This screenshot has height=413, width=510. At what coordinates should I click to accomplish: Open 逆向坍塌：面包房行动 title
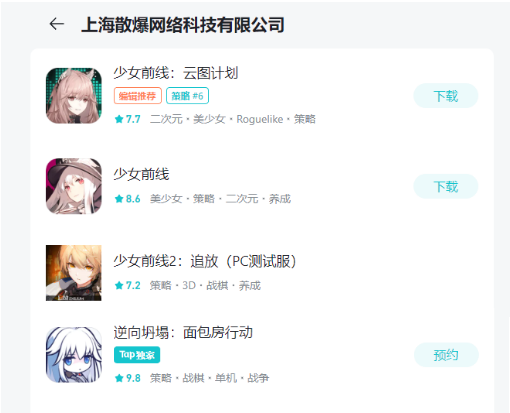pyautogui.click(x=183, y=333)
